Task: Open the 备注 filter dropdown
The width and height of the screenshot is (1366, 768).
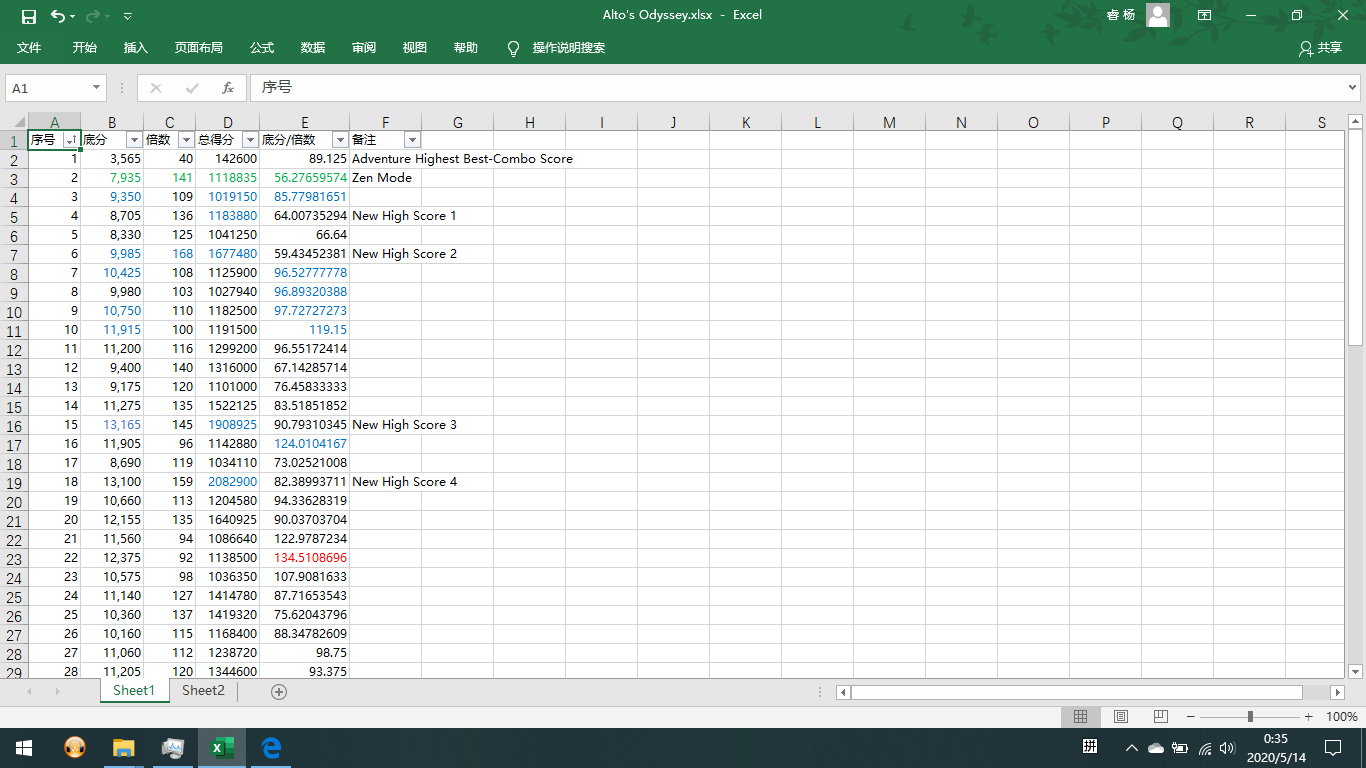Action: pyautogui.click(x=412, y=140)
